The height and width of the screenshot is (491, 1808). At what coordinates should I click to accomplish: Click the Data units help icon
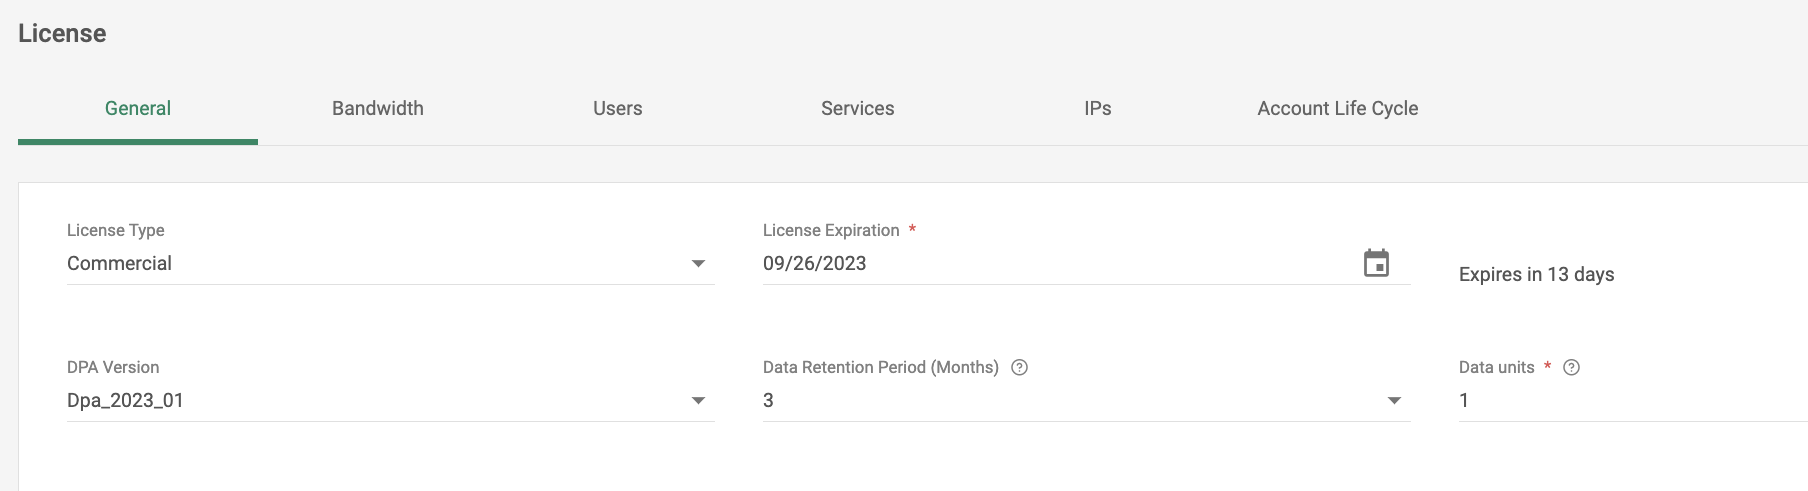pyautogui.click(x=1571, y=367)
